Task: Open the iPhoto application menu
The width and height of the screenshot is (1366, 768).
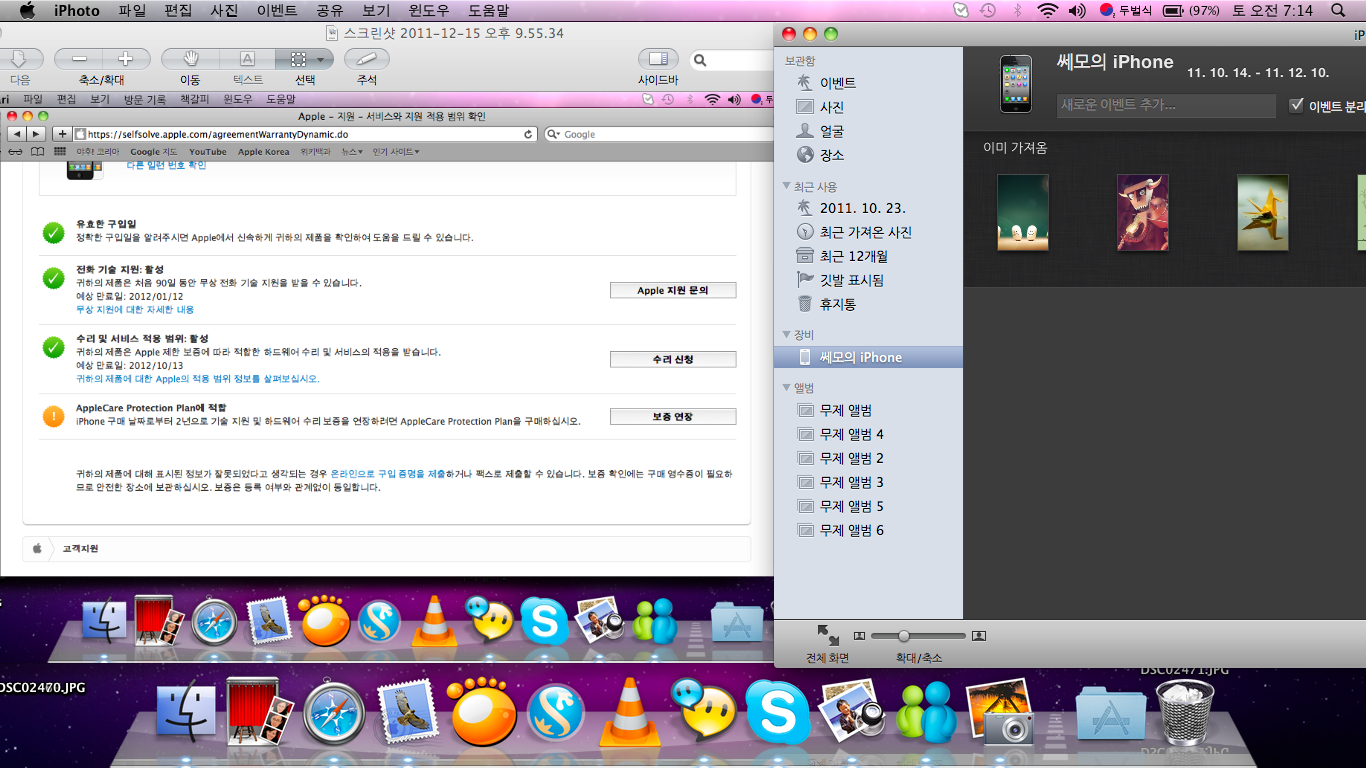Action: tap(77, 10)
